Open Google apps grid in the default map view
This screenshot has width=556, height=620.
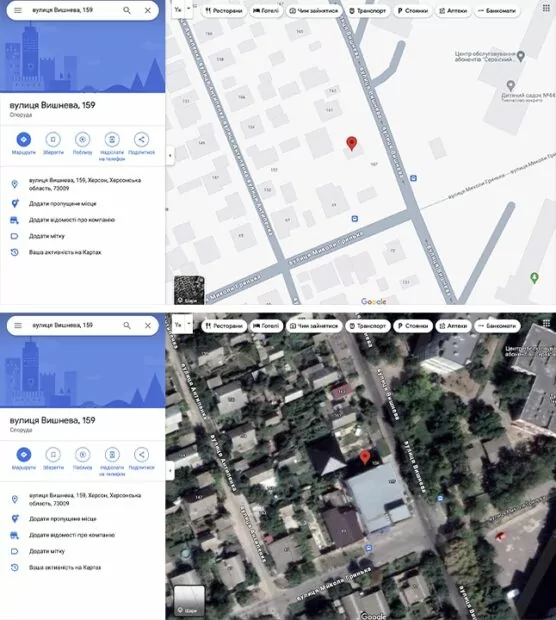coord(546,8)
